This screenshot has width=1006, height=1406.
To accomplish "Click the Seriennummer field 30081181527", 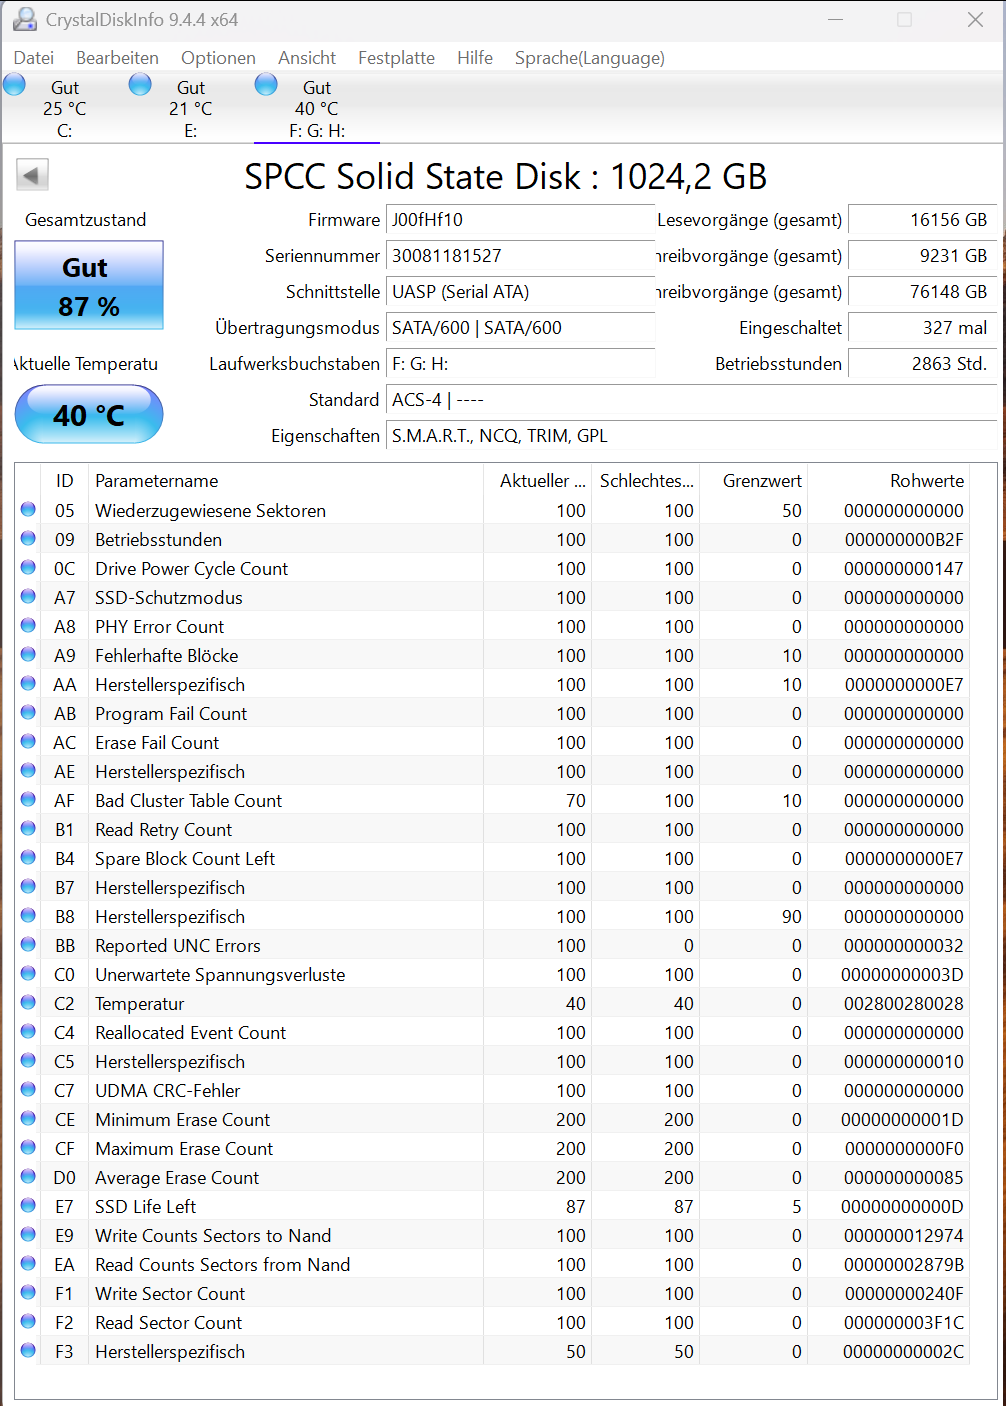I will 521,256.
